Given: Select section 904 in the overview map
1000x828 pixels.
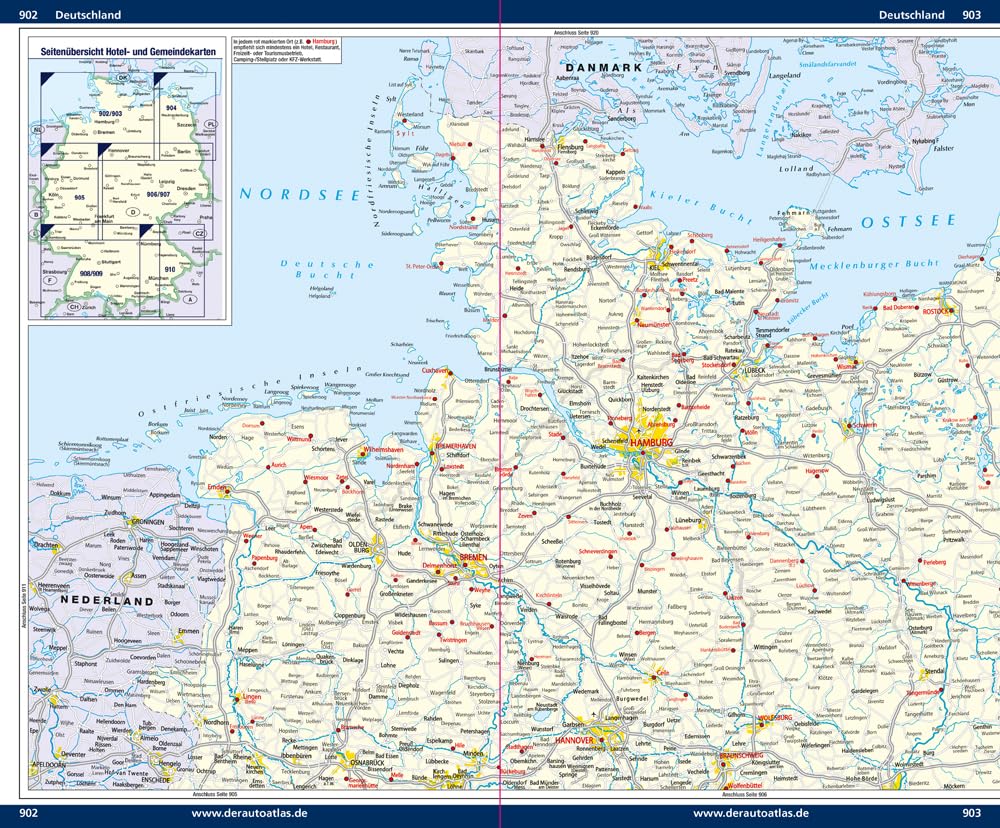Looking at the screenshot, I should point(171,108).
